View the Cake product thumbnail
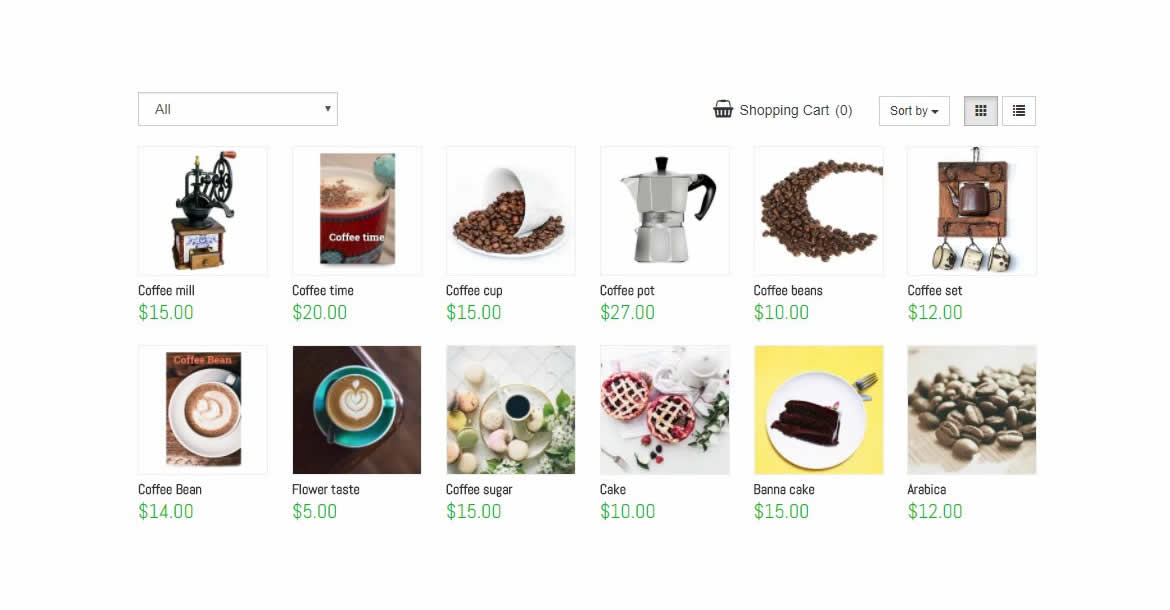This screenshot has width=1170, height=610. click(x=665, y=409)
